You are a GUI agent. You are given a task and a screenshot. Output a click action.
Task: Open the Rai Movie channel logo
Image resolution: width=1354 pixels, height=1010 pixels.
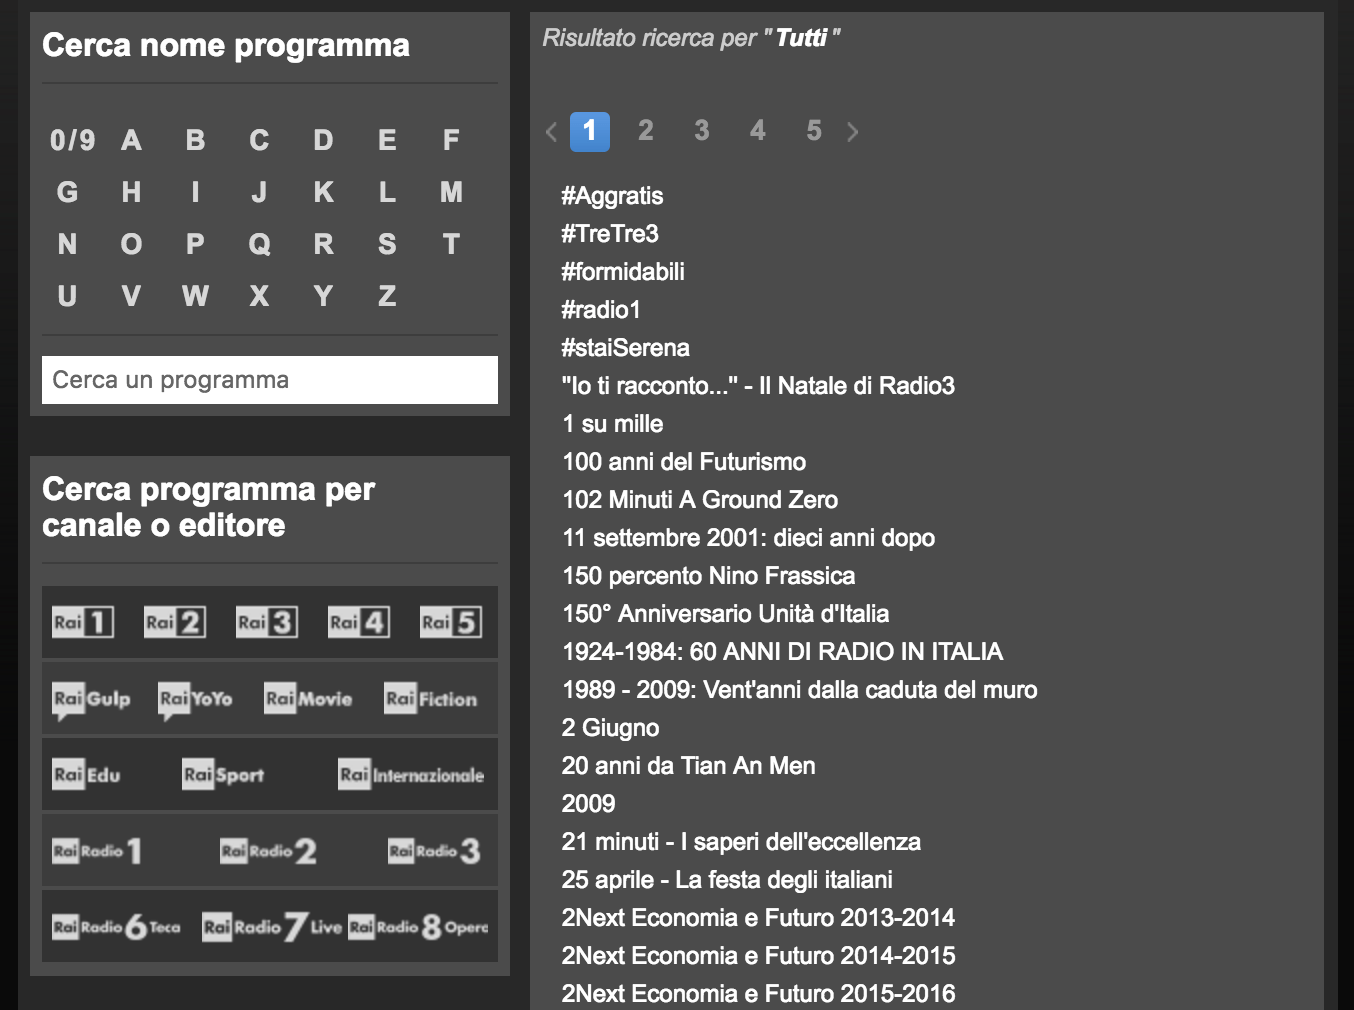click(308, 699)
